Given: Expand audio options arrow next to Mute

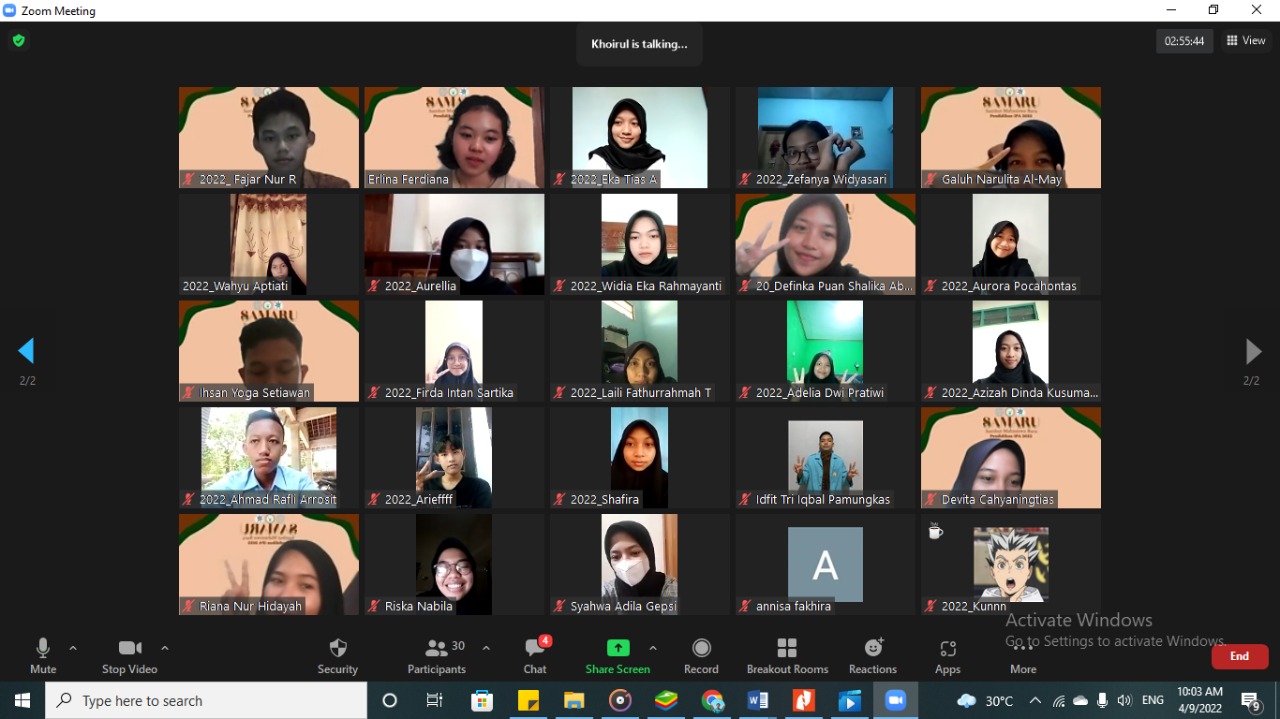Looking at the screenshot, I should click(x=73, y=648).
